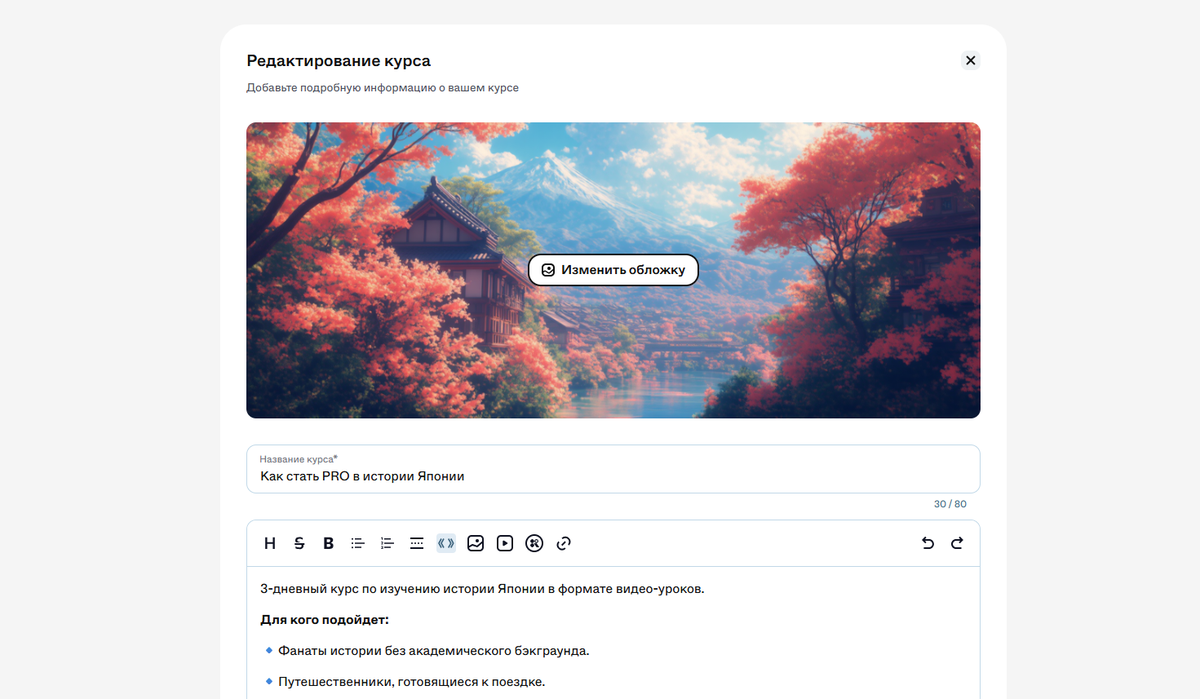1200x699 pixels.
Task: Click the Изменить обложку button
Action: [613, 270]
